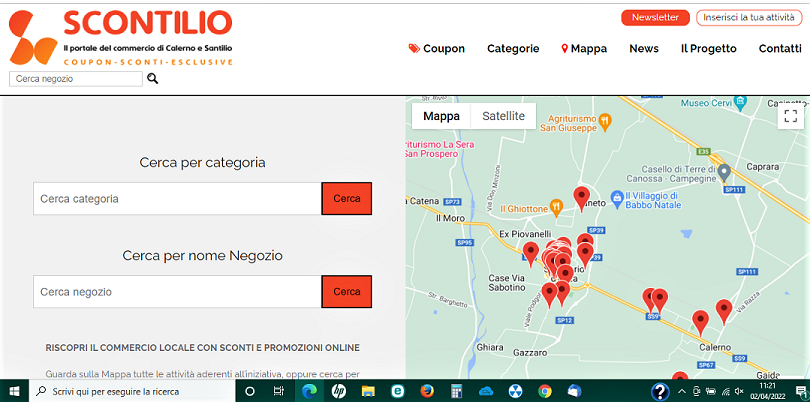
Task: Open the Contatti page
Action: click(x=780, y=49)
